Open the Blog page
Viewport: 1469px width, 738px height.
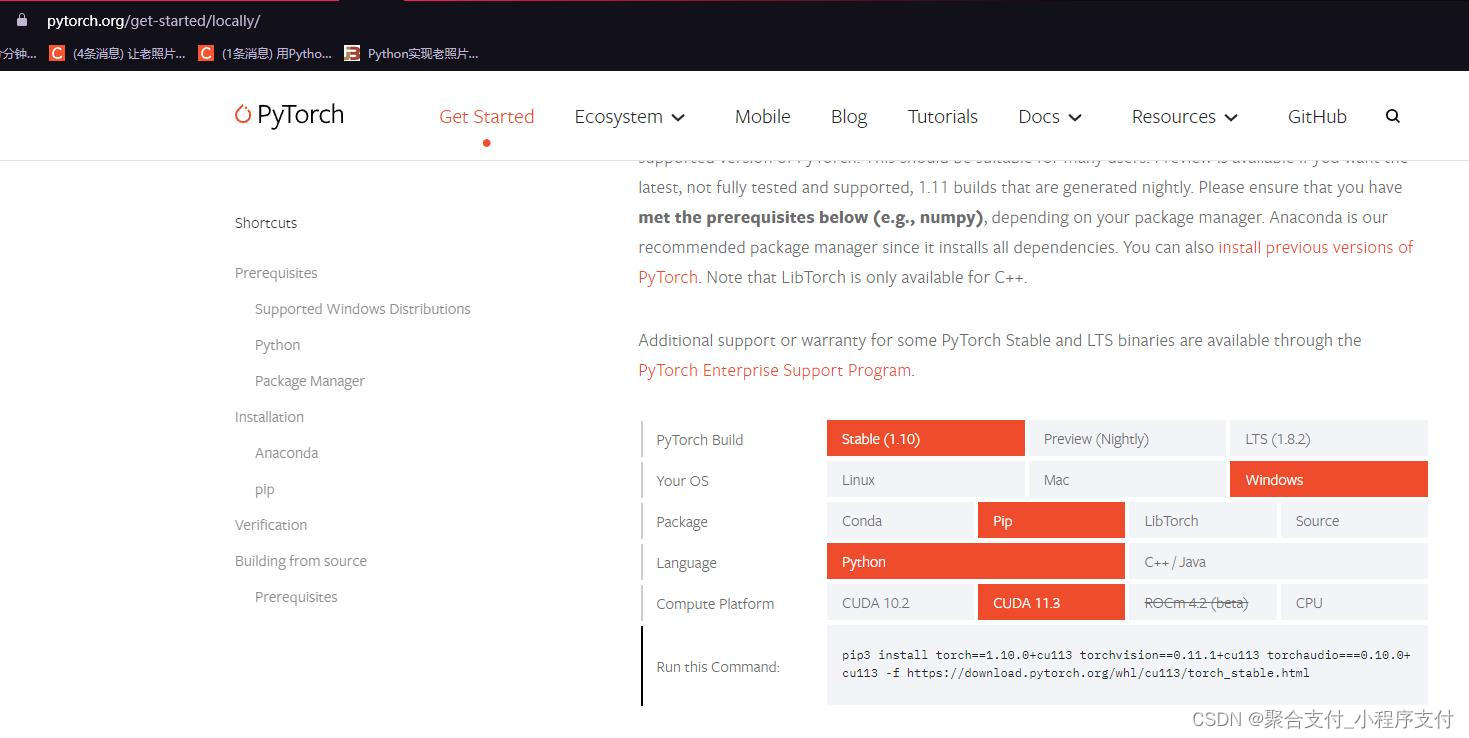(x=848, y=117)
